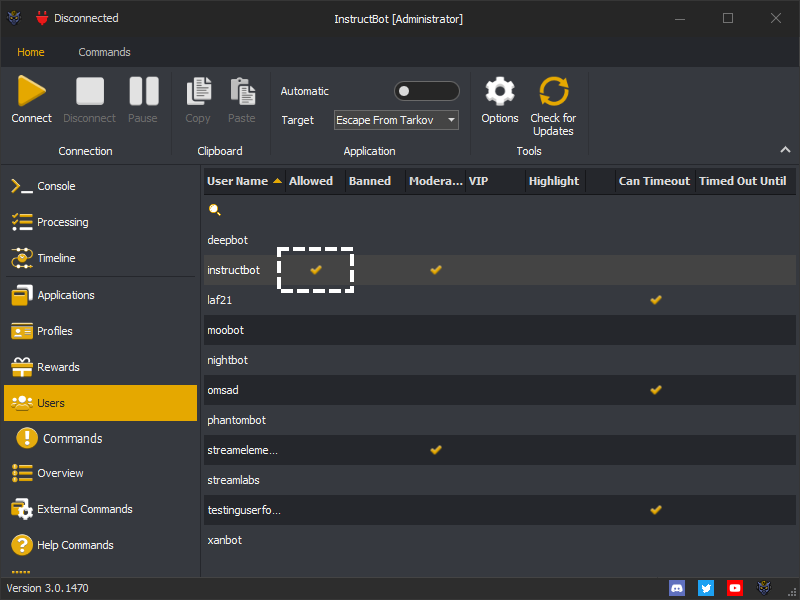
Task: Select the deepbot user row
Action: [x=499, y=240]
